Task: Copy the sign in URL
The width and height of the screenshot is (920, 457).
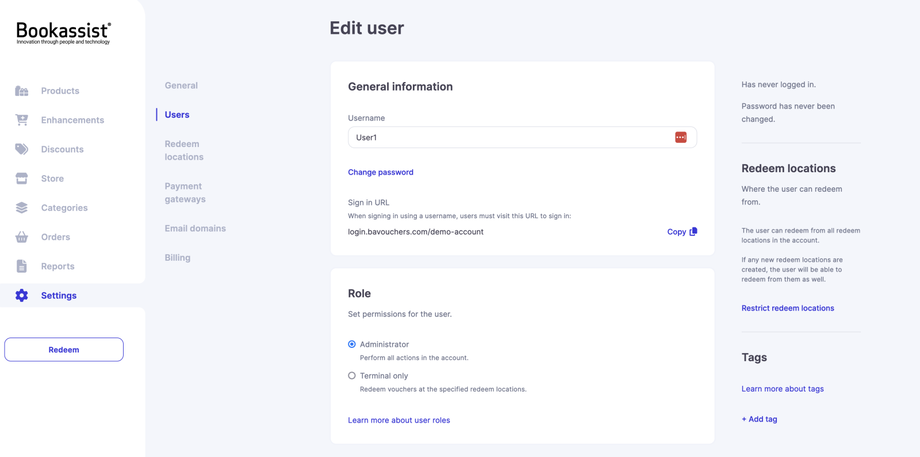Action: (682, 232)
